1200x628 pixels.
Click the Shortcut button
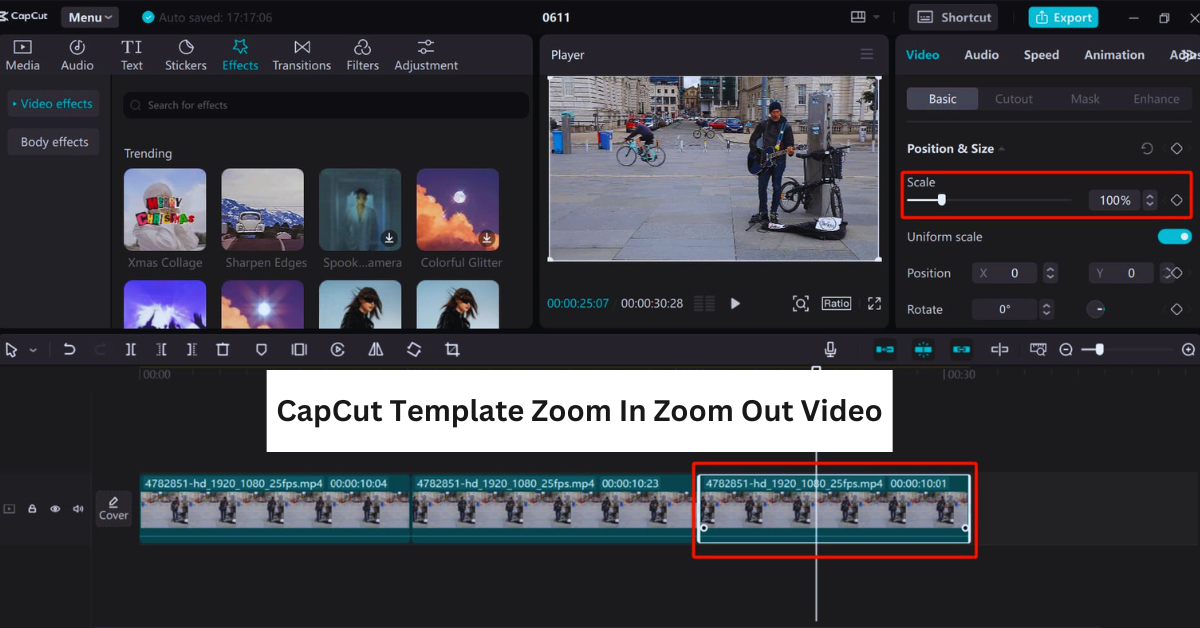954,17
